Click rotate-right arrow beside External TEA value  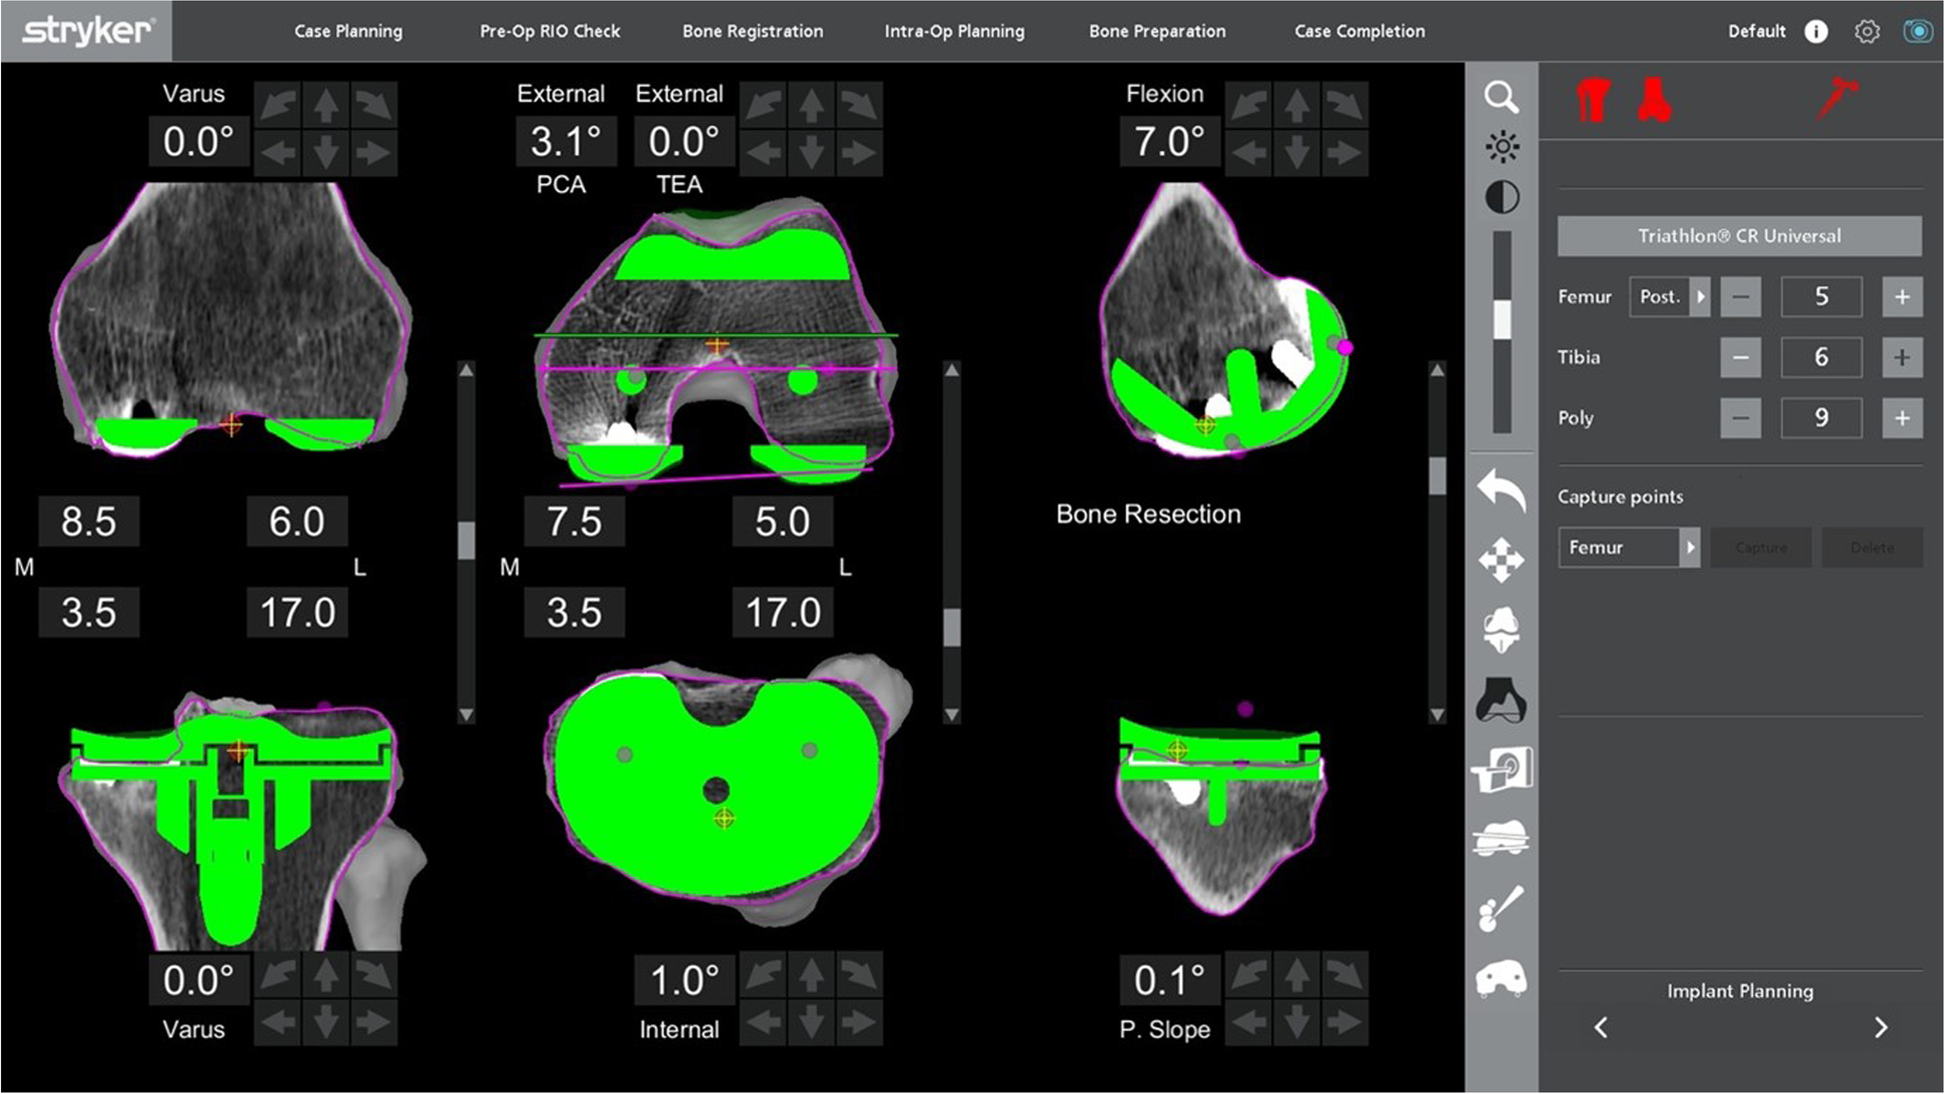(859, 105)
